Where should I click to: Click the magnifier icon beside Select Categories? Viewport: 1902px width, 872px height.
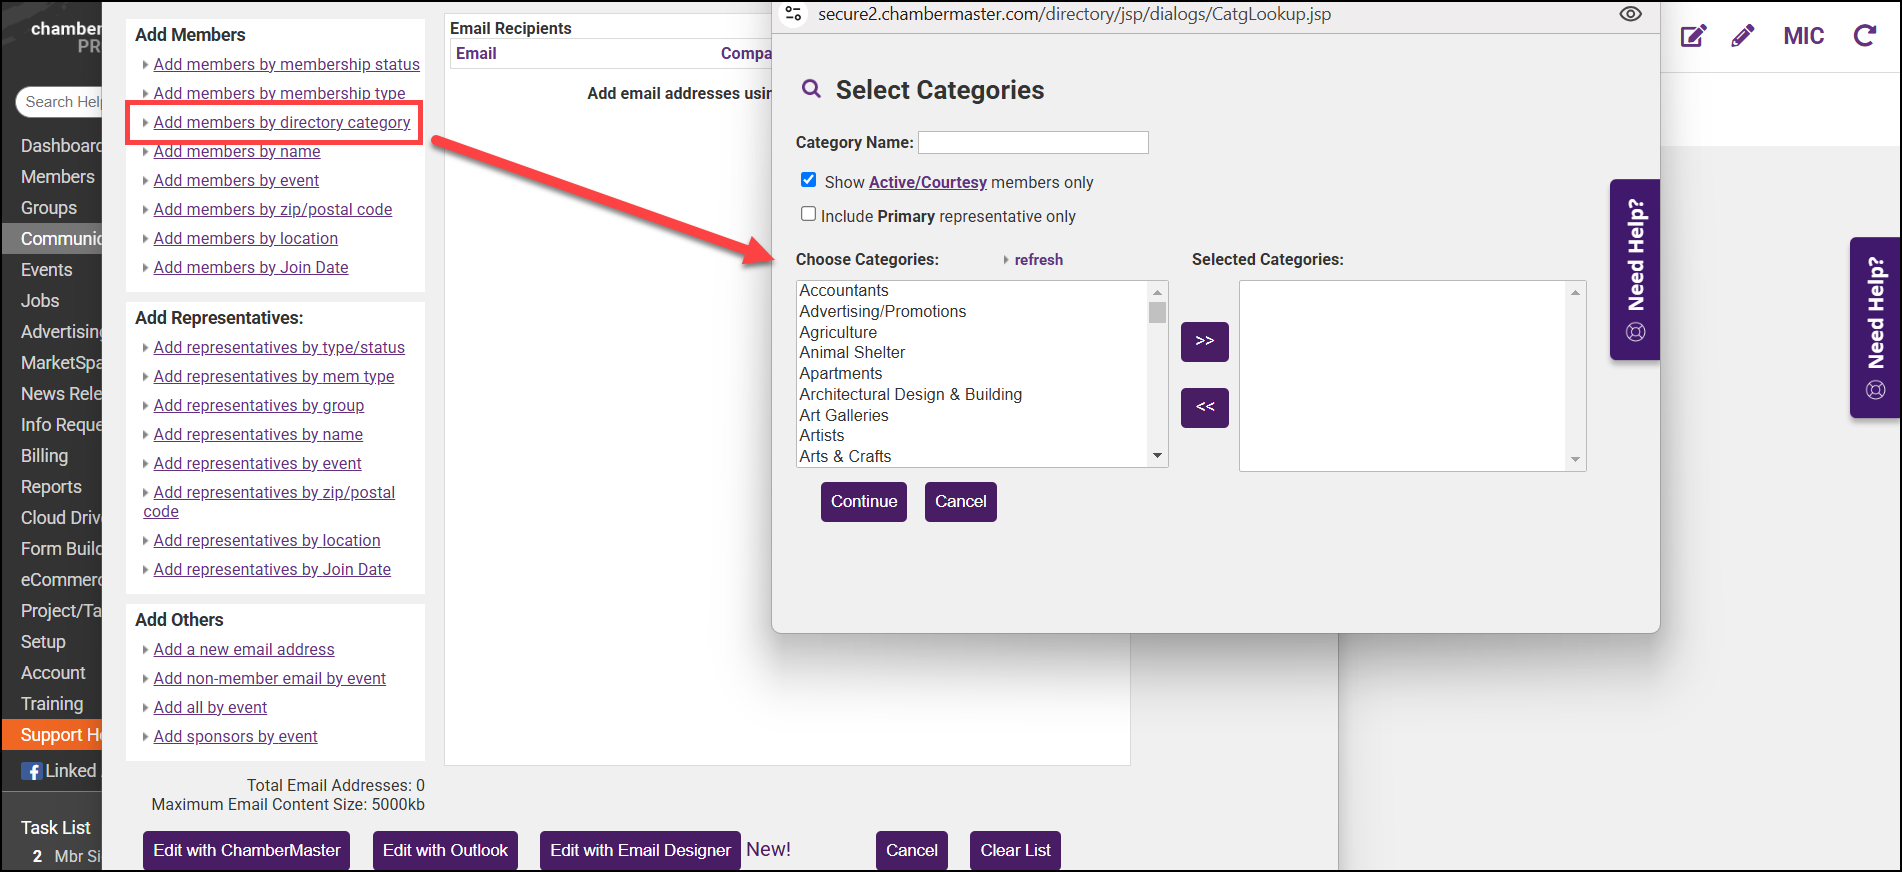point(812,89)
